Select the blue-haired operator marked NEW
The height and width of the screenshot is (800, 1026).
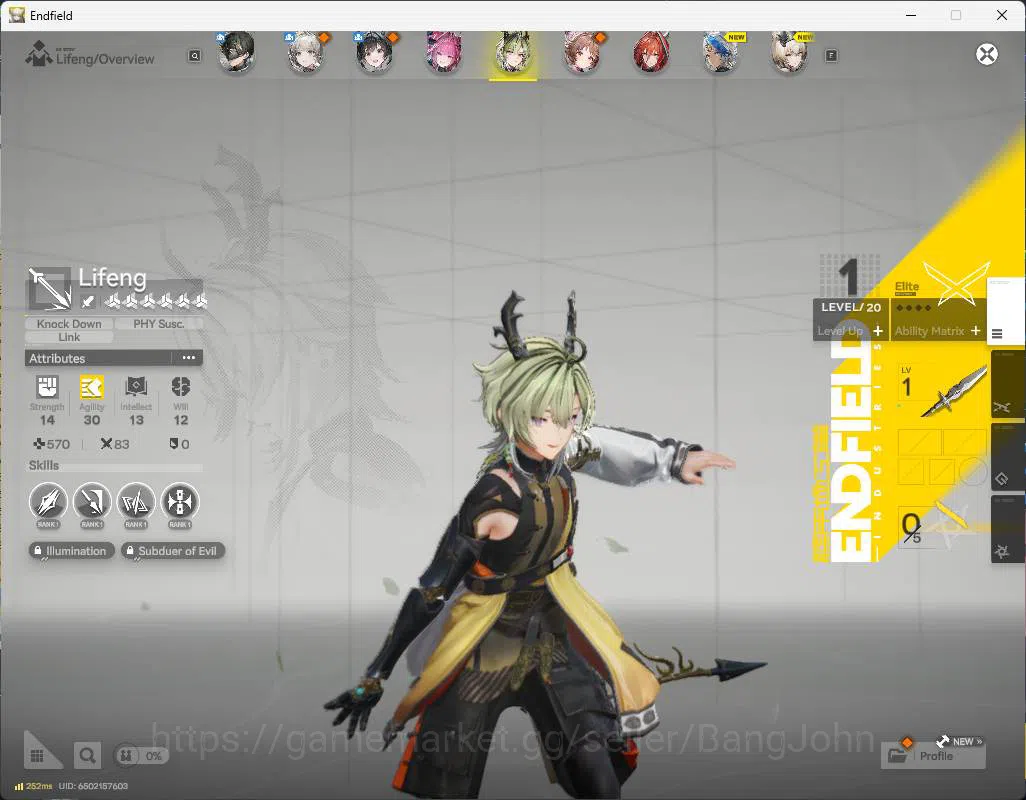[x=720, y=52]
